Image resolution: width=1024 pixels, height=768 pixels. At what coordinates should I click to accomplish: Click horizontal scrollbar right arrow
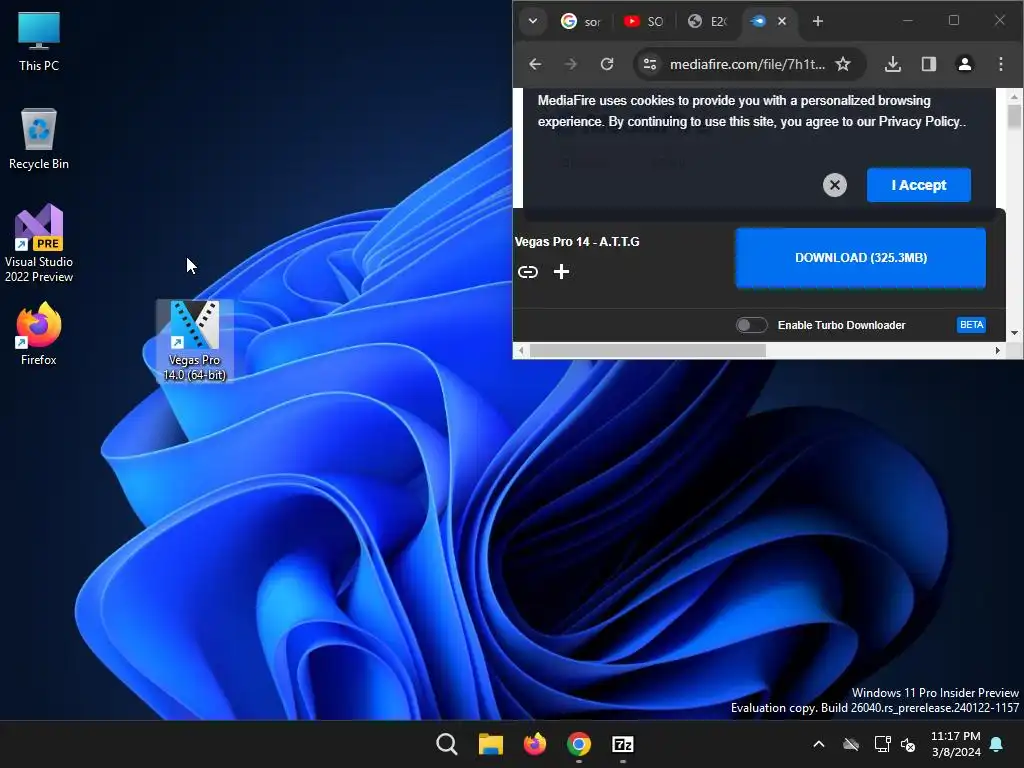(997, 351)
